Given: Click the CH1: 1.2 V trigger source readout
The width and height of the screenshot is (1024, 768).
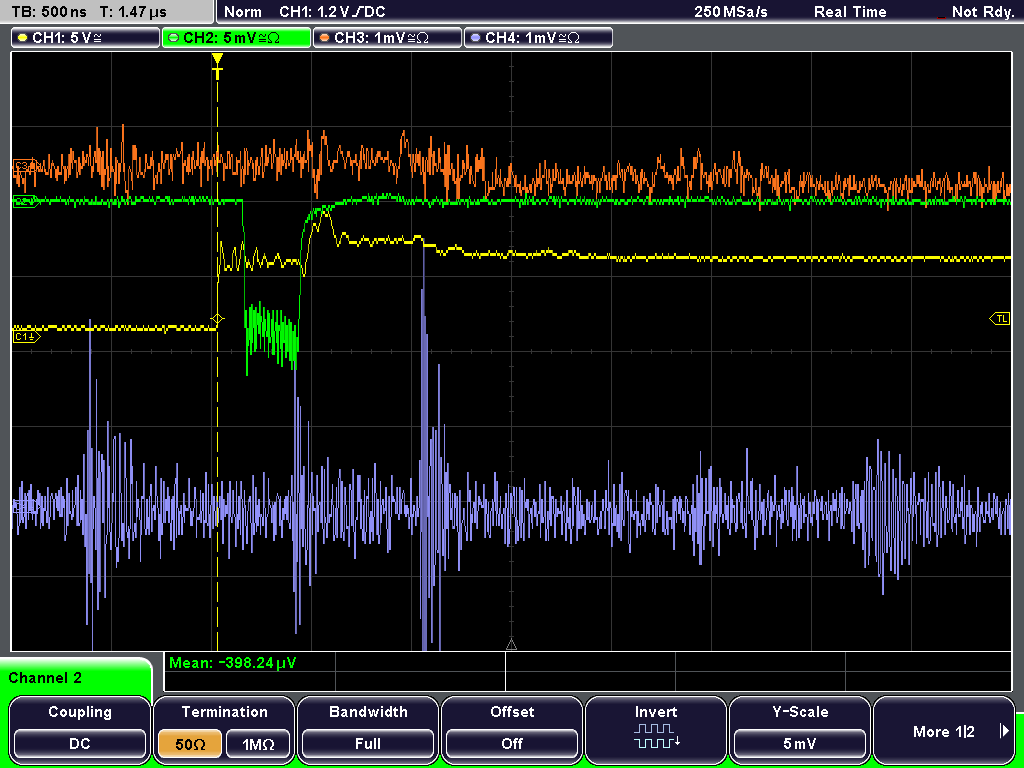Looking at the screenshot, I should 332,12.
